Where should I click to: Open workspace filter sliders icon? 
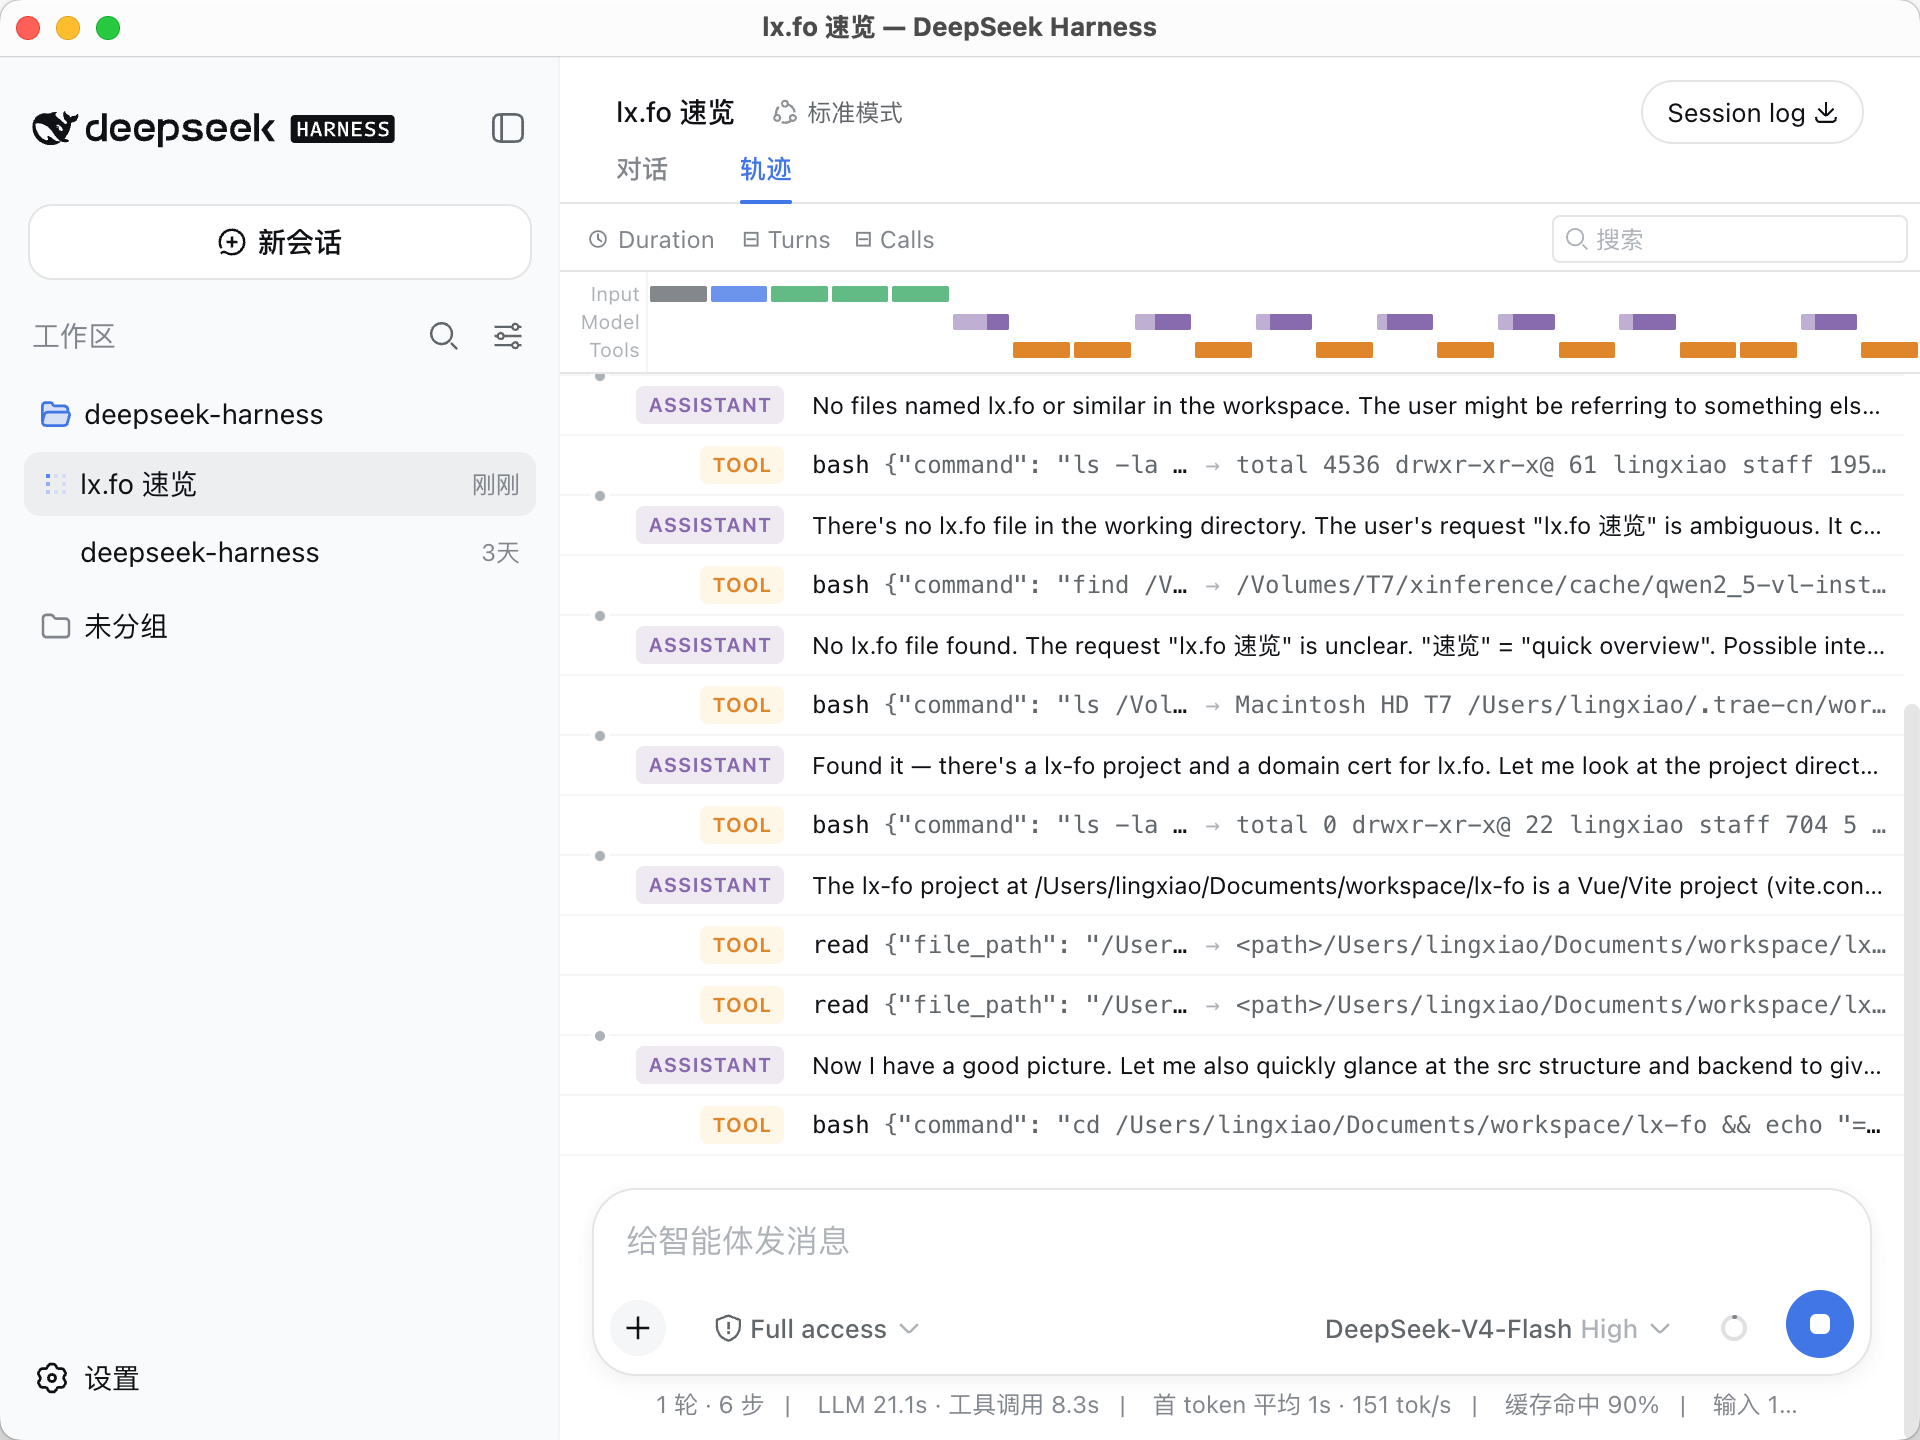point(508,336)
